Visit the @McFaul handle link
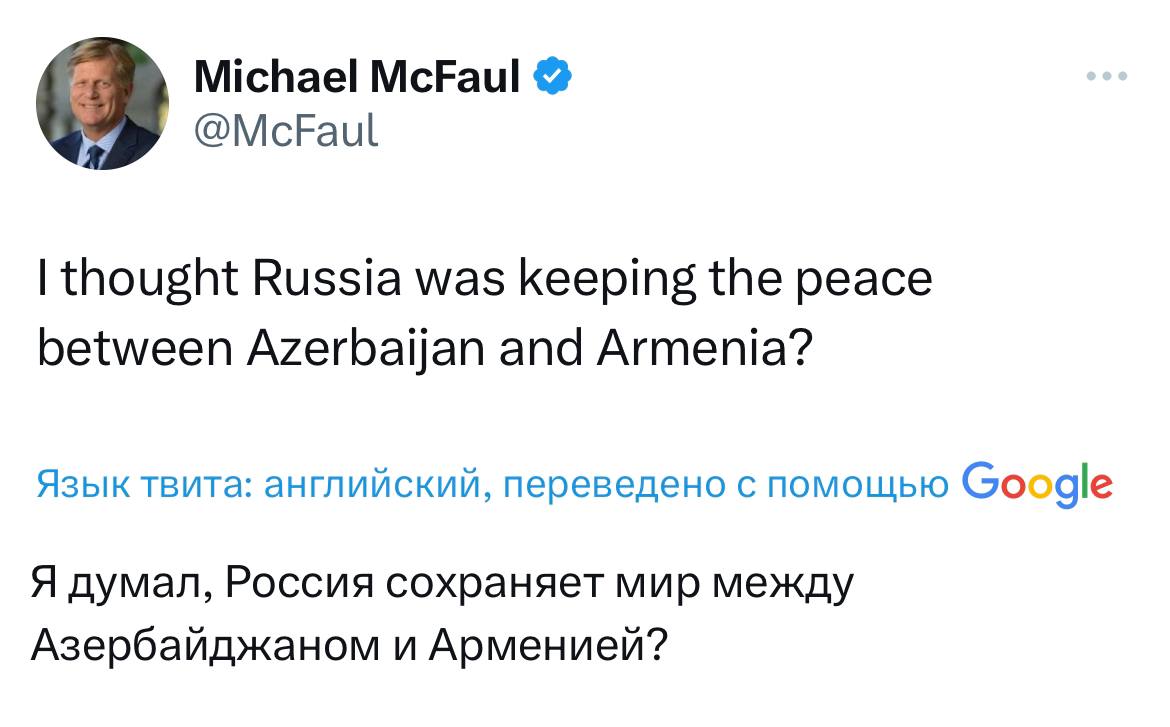Viewport: 1170px width, 727px height. coord(286,131)
